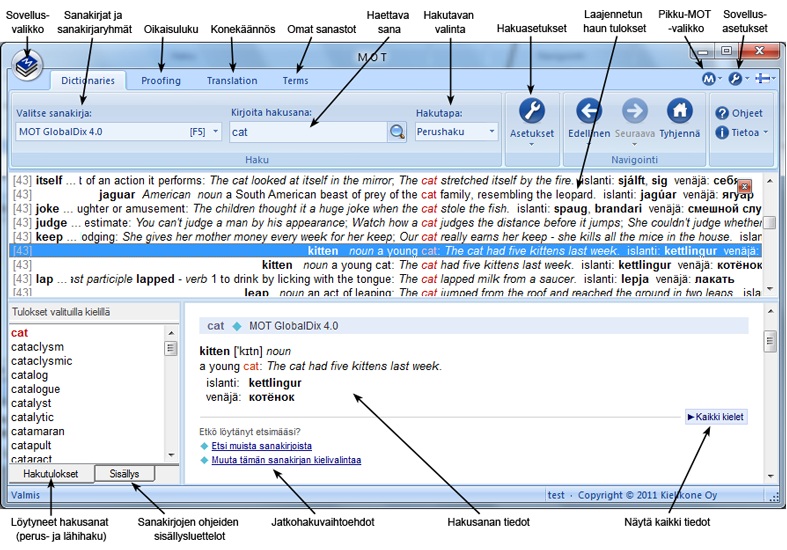Open the Finnish flag language menu

click(x=763, y=79)
